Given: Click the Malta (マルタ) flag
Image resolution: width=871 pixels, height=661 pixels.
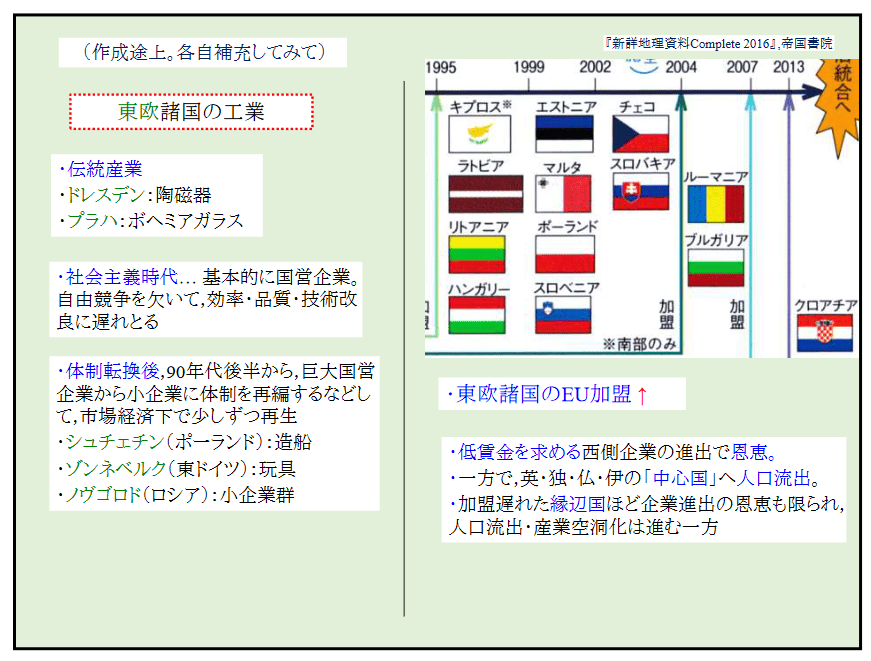Looking at the screenshot, I should coord(564,193).
